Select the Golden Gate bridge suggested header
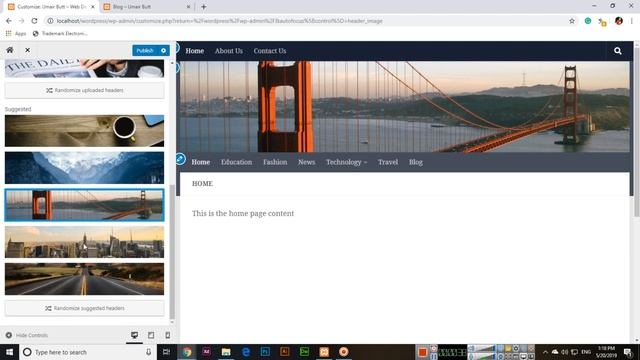Screen dimensions: 640x360 [x=84, y=205]
